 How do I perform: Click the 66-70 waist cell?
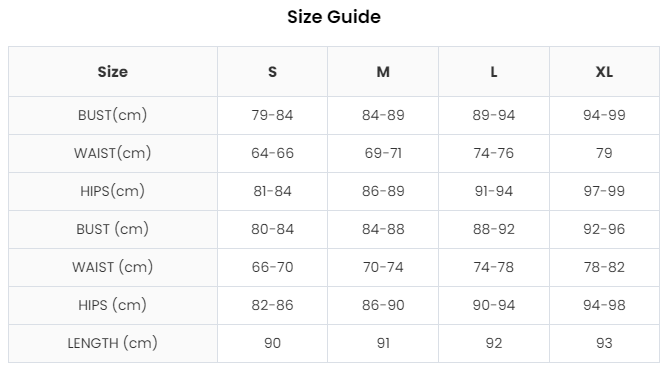point(272,267)
